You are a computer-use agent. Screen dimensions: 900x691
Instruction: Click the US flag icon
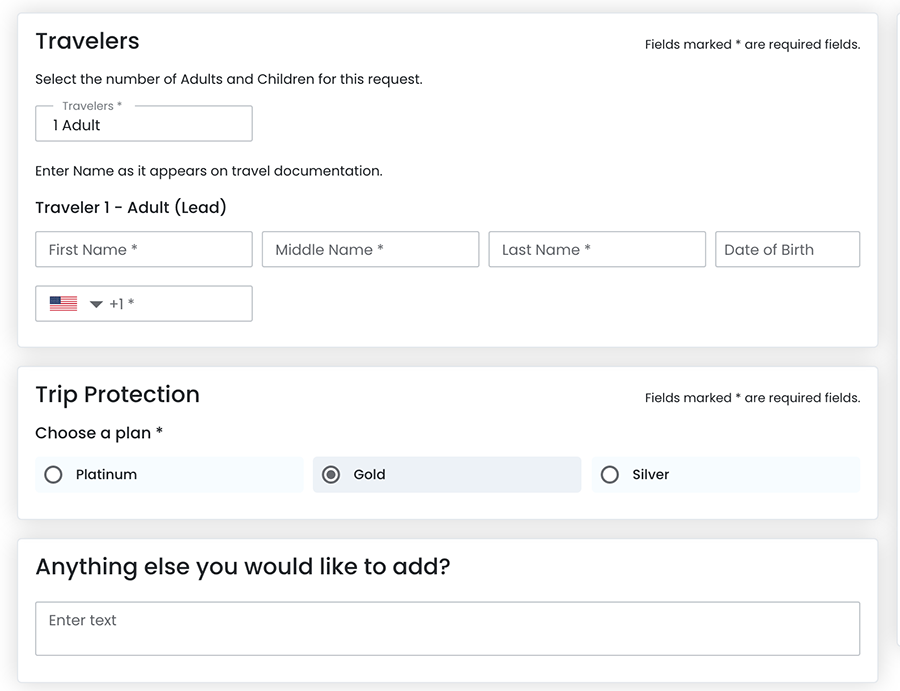point(63,304)
